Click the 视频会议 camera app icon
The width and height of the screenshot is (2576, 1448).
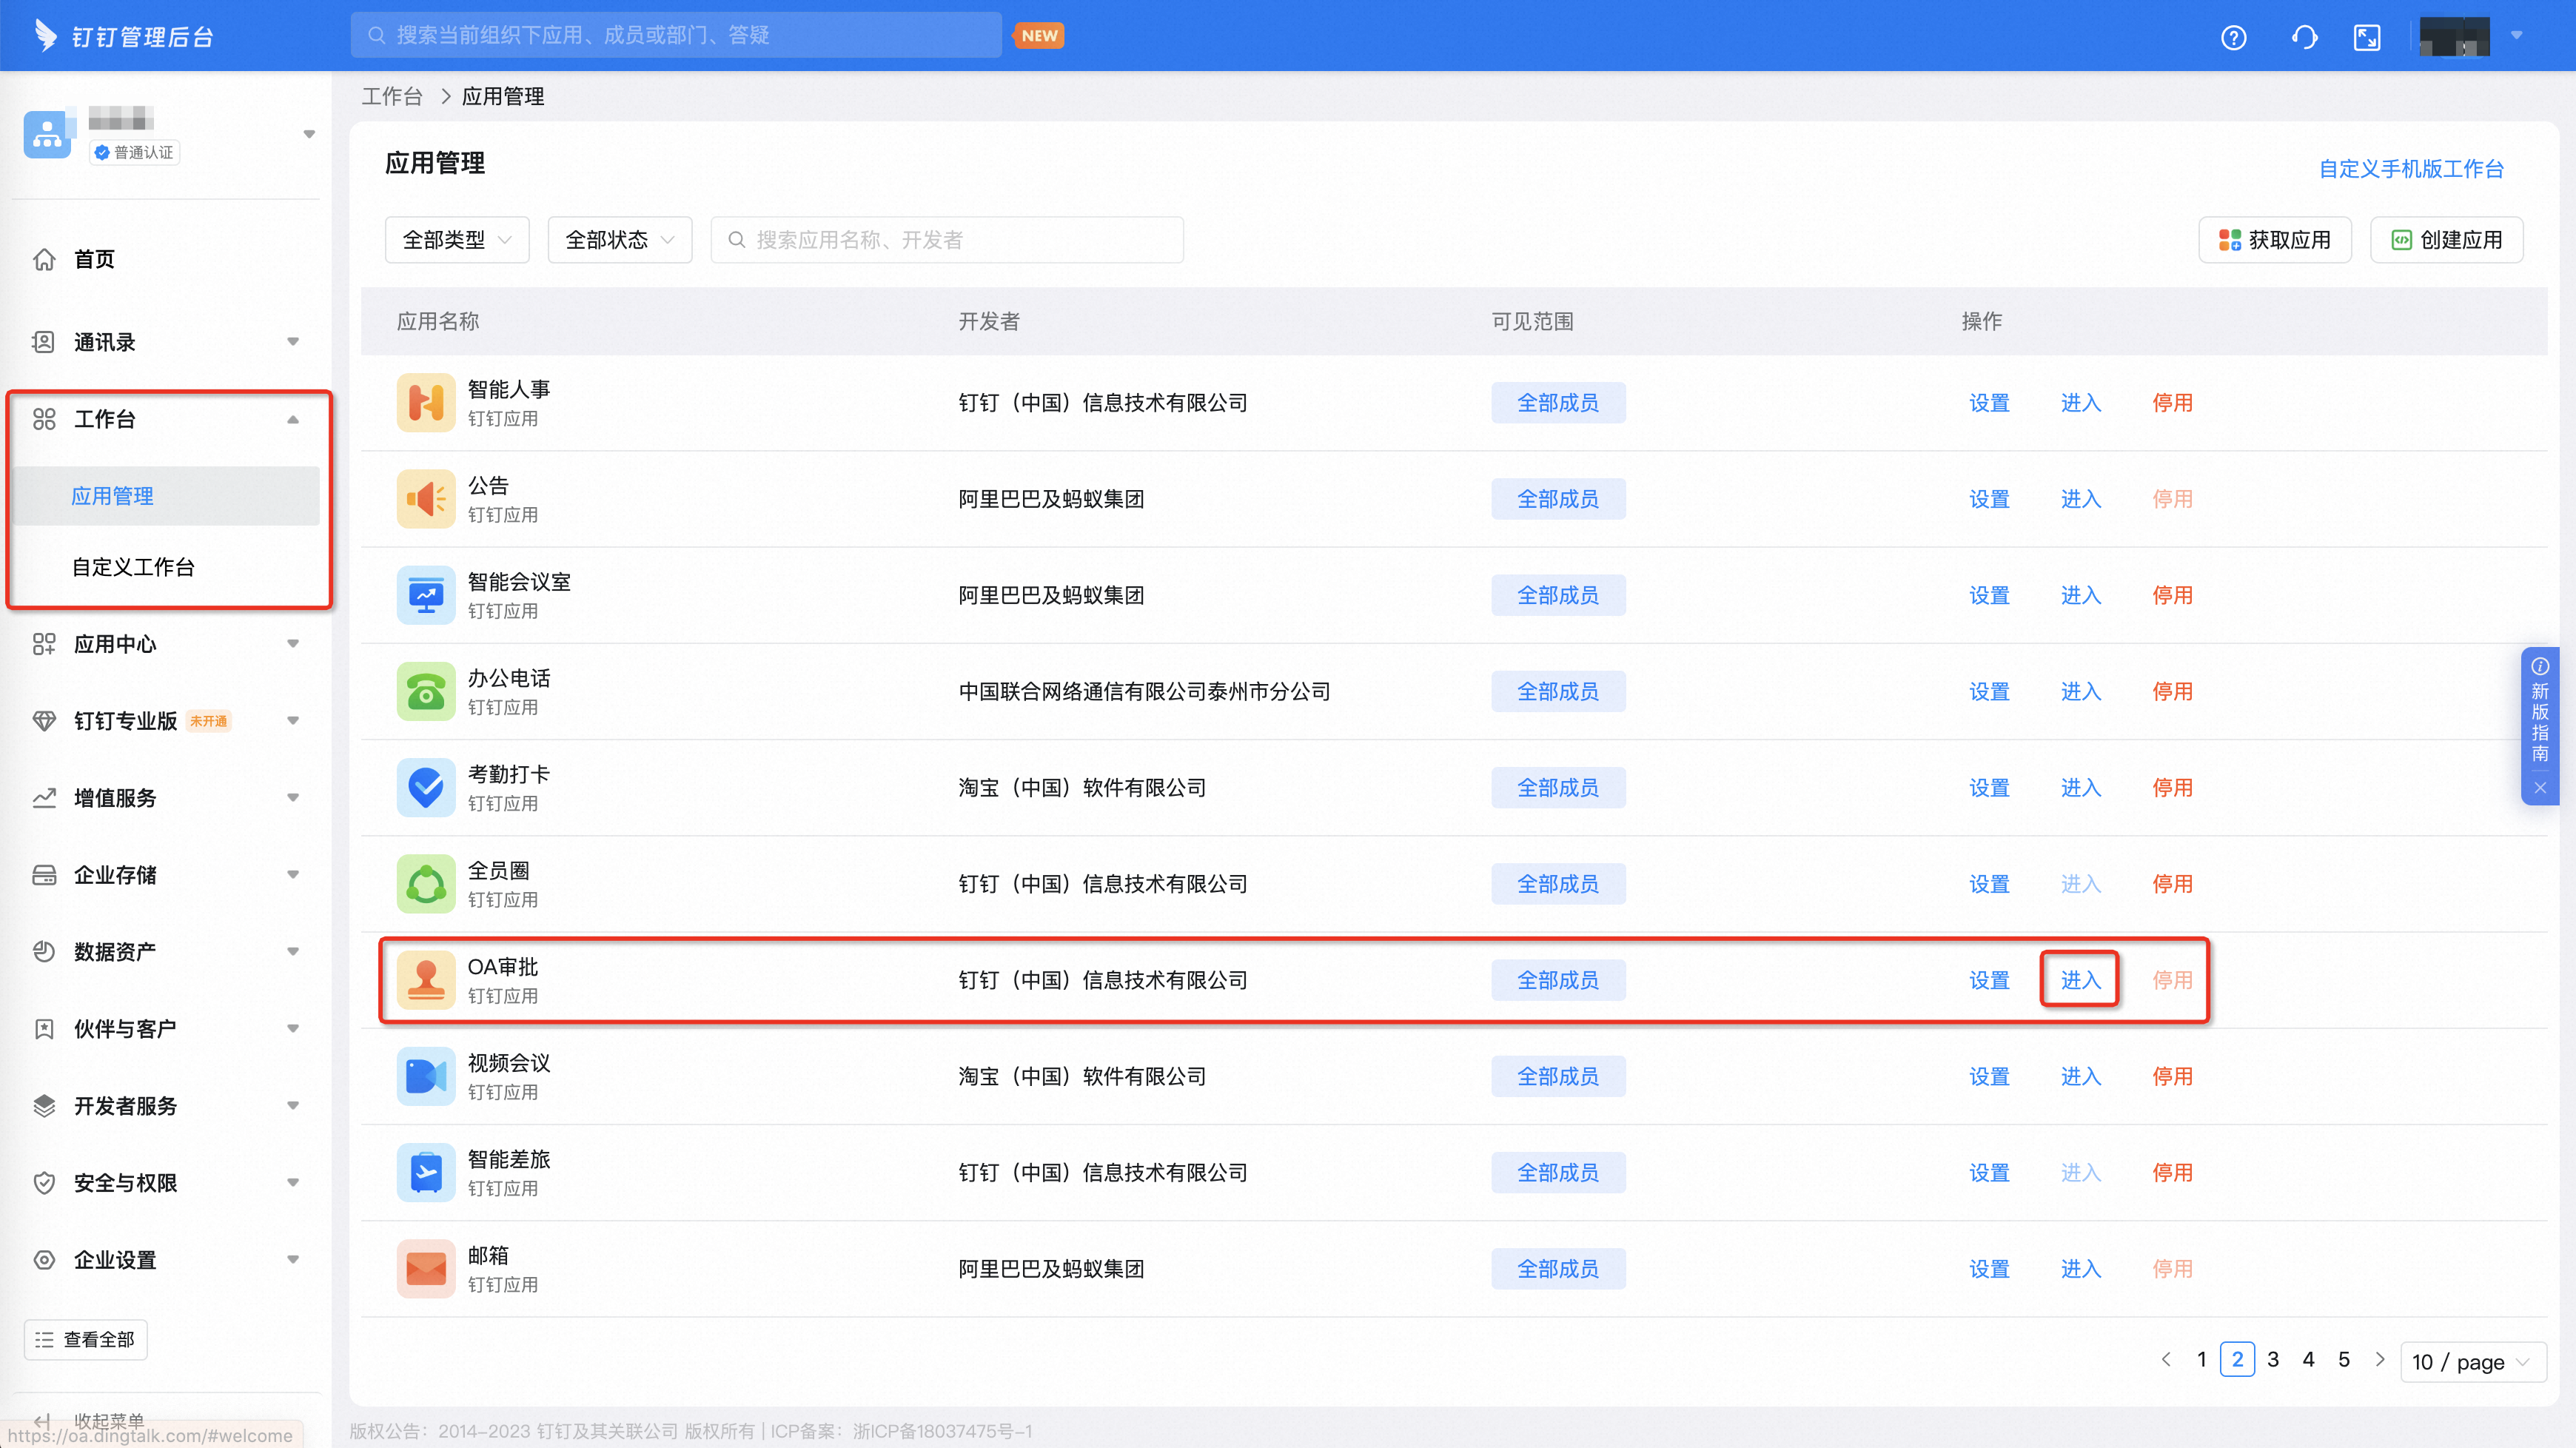(x=426, y=1076)
